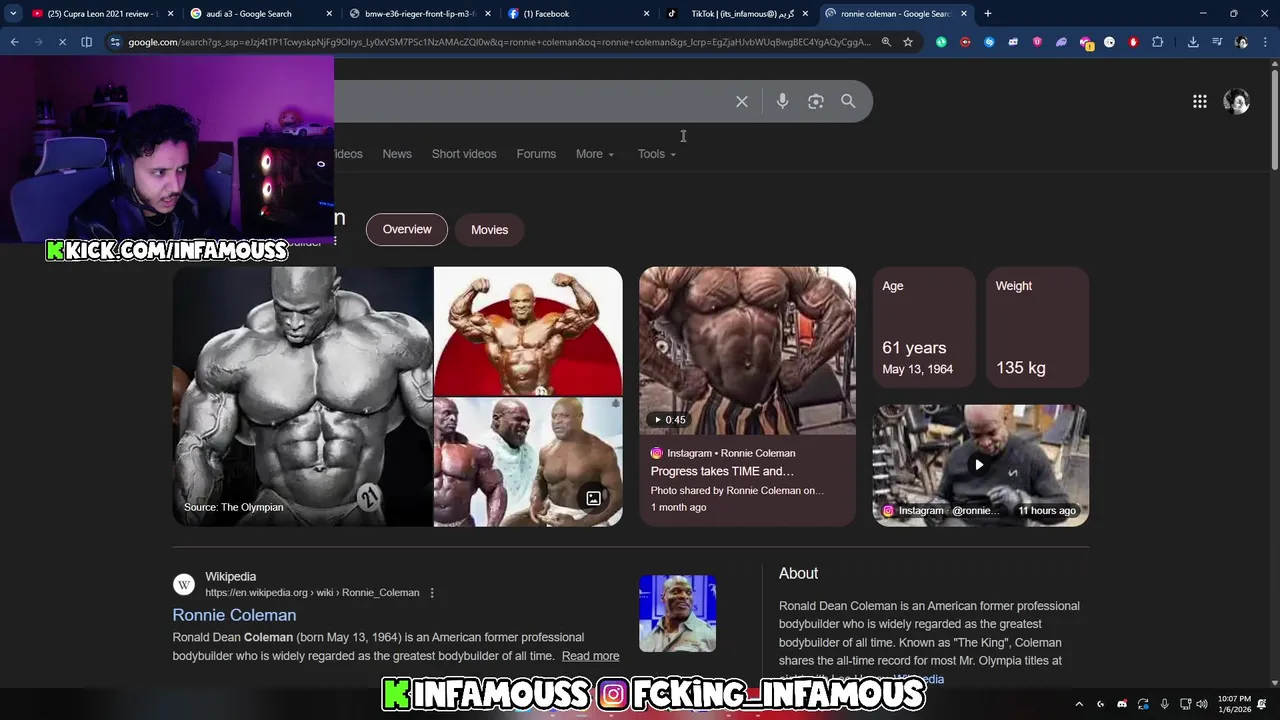Screen dimensions: 1280x720
Task: Click the page vertical scrollbar
Action: pyautogui.click(x=1274, y=120)
